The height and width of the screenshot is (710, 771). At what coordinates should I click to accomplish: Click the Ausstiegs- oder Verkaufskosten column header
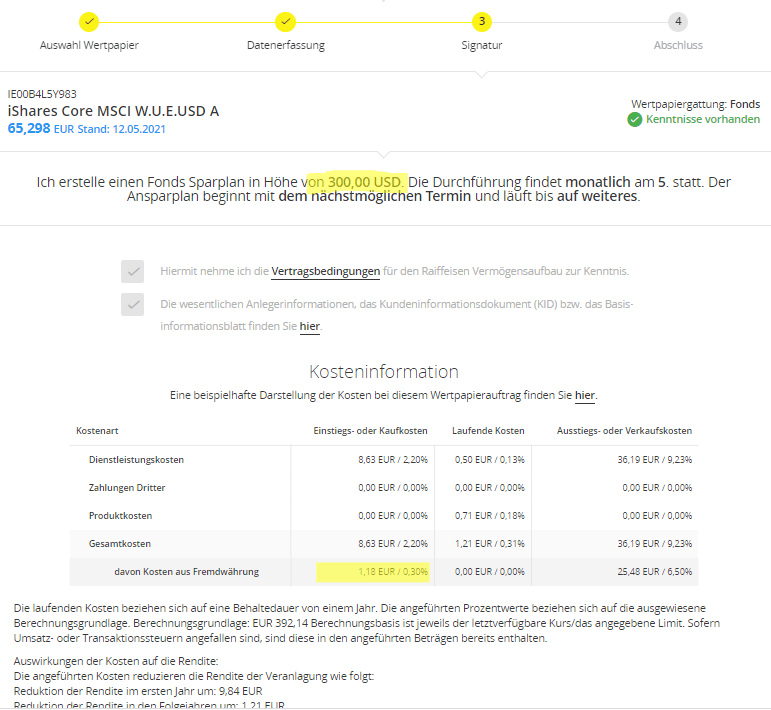coord(624,431)
